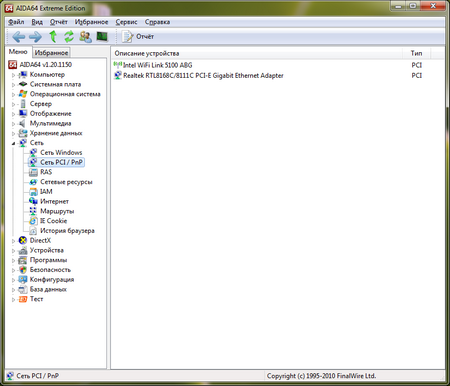Click the Сервер tower icon
The height and width of the screenshot is (386, 450).
23,104
